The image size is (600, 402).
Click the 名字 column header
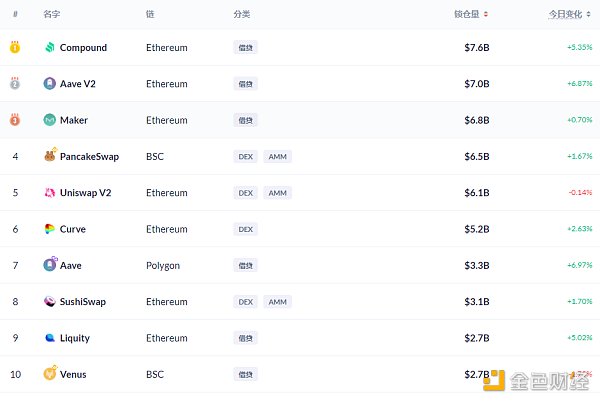click(x=52, y=15)
